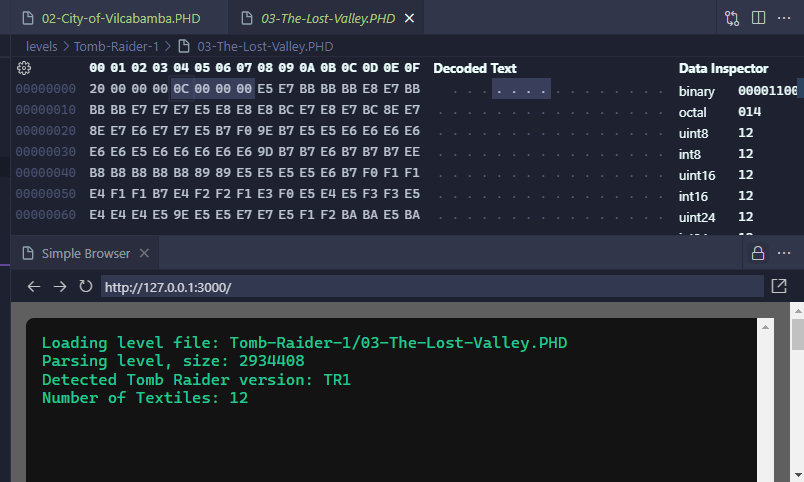This screenshot has width=804, height=482.
Task: Click offset label 00000060
Action: (x=46, y=215)
